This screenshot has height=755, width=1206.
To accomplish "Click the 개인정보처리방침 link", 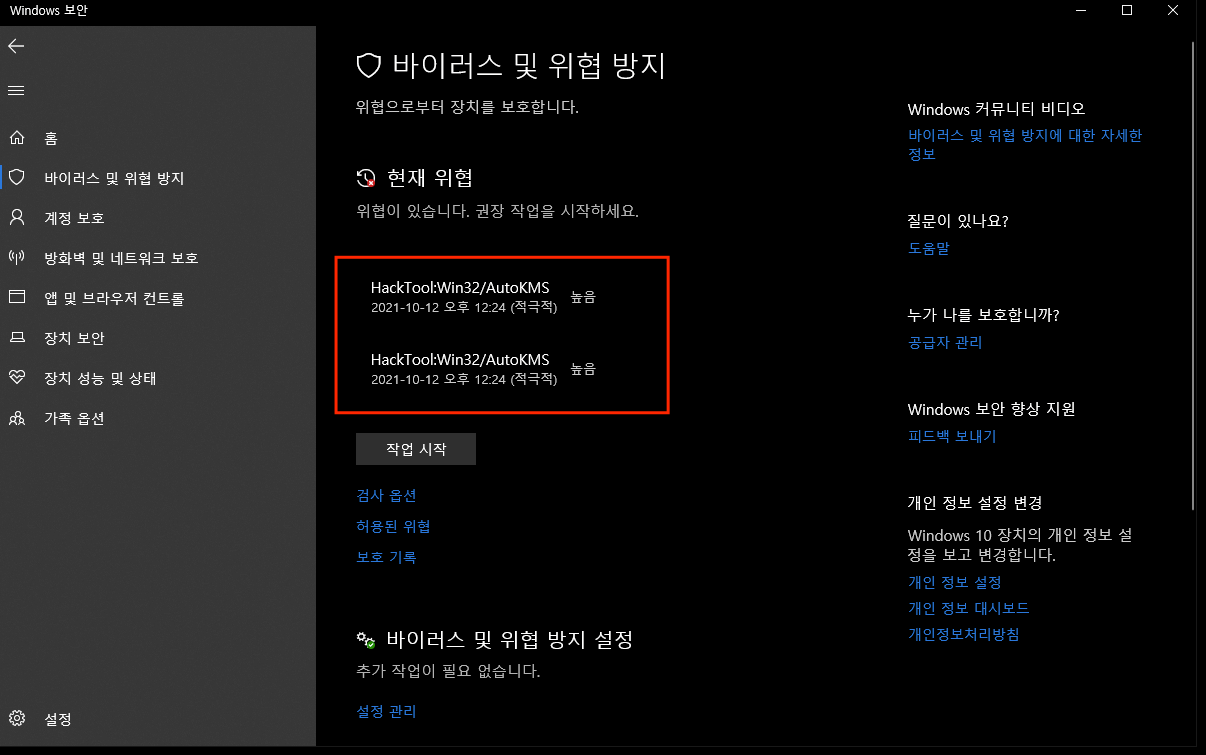I will point(964,634).
